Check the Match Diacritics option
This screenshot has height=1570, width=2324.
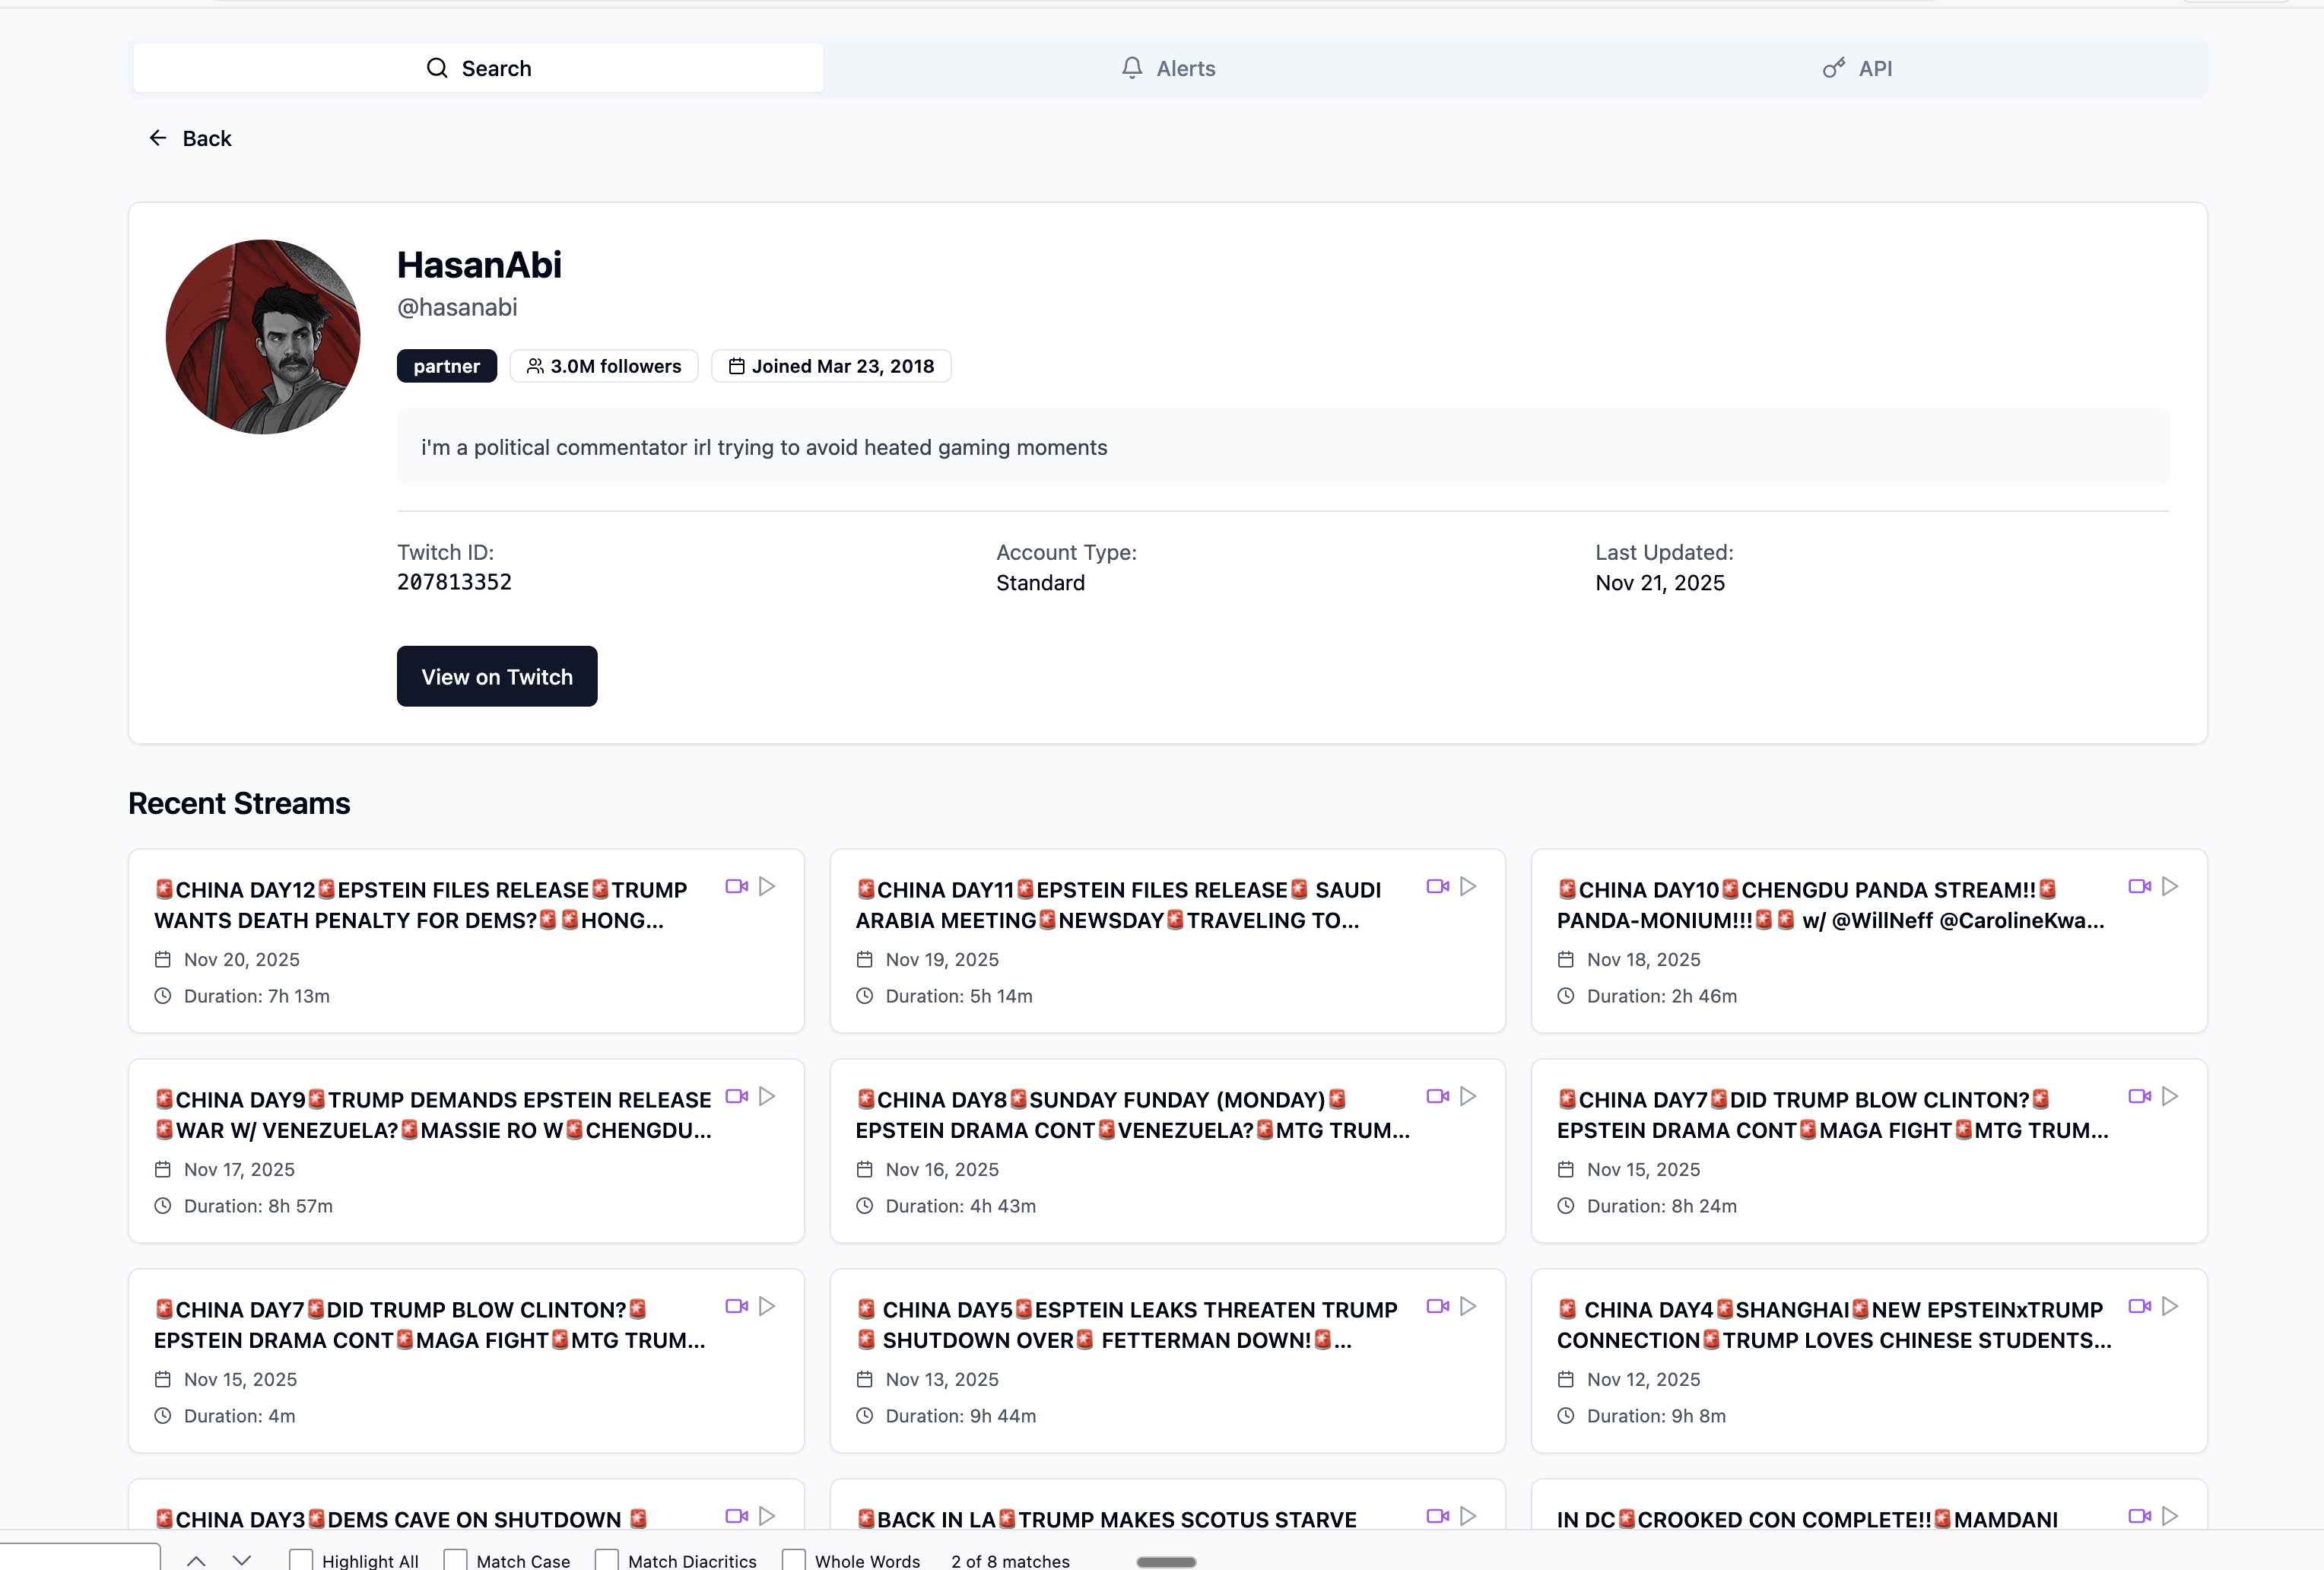[607, 1560]
